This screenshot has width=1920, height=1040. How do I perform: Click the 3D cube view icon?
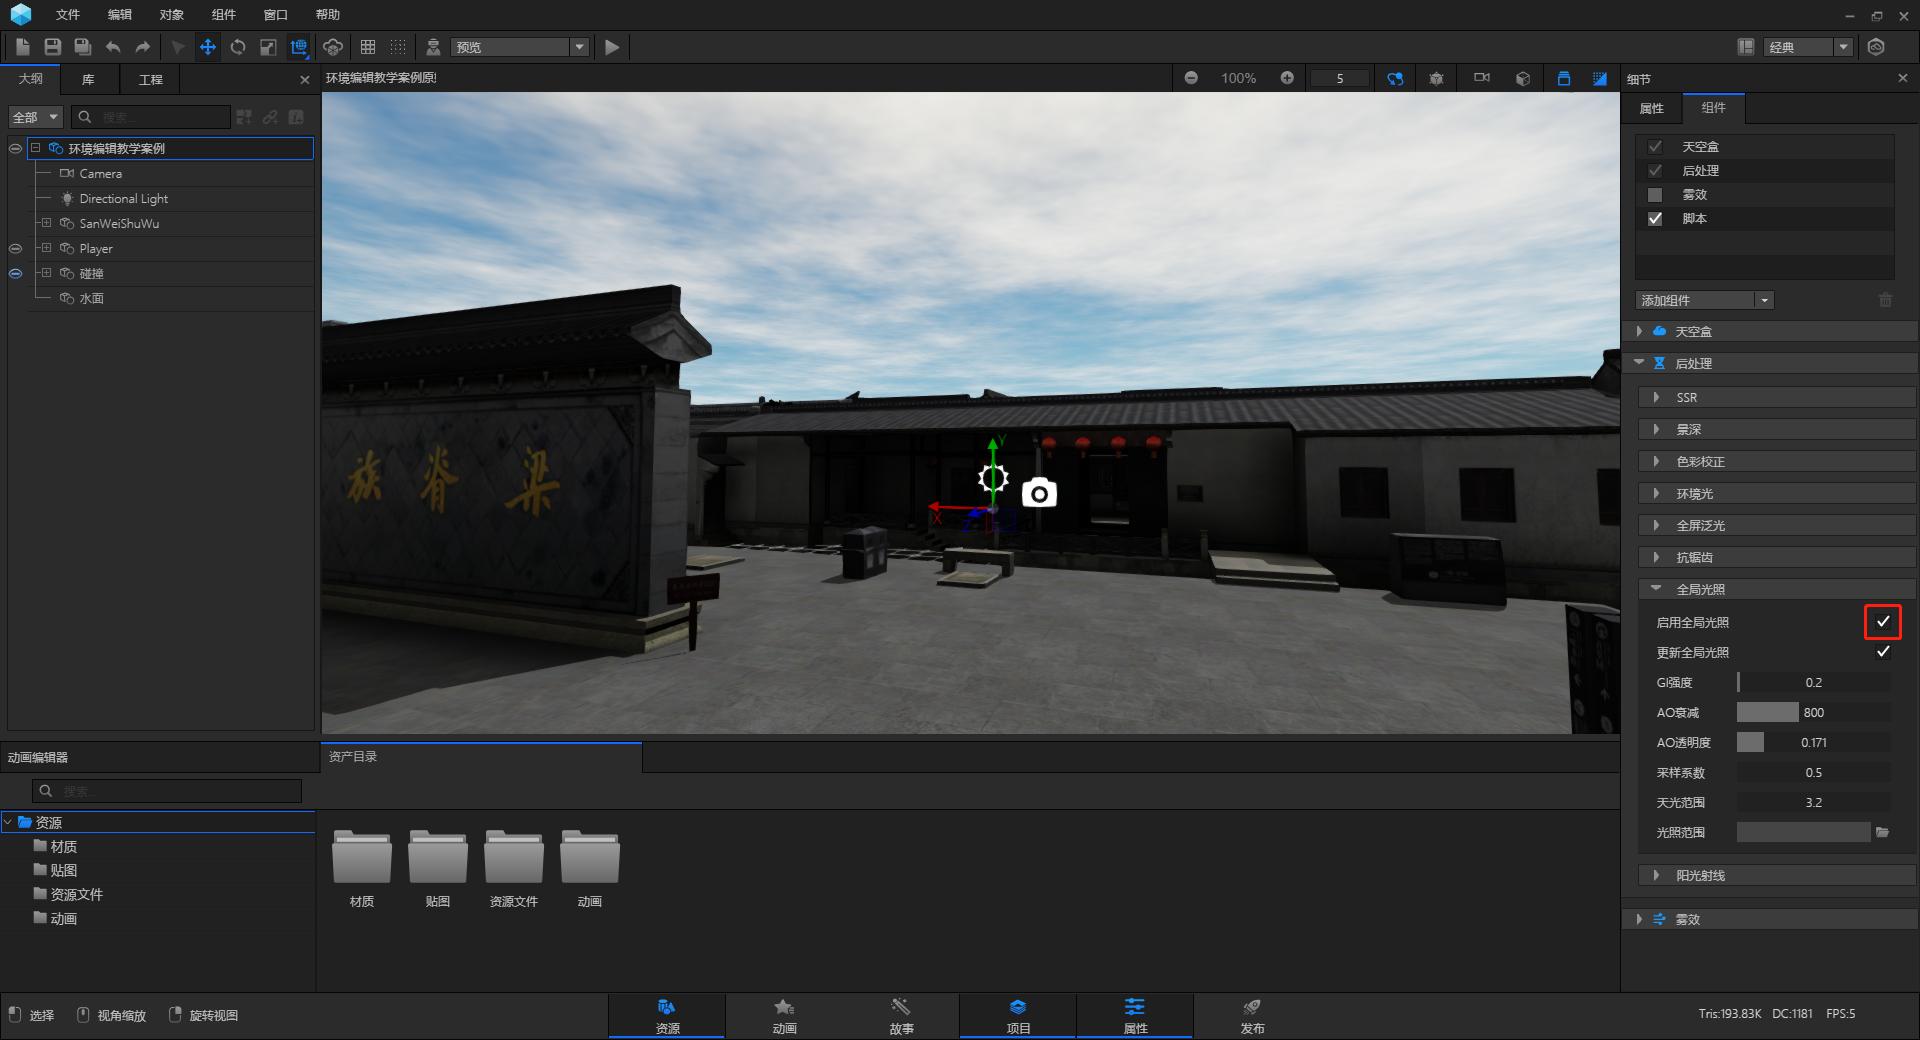tap(1523, 78)
